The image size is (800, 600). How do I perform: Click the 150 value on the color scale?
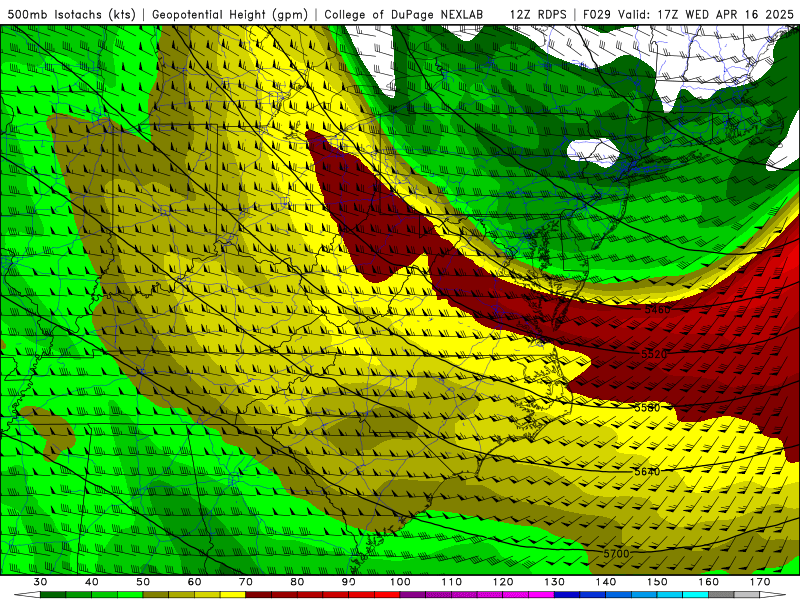coord(657,582)
